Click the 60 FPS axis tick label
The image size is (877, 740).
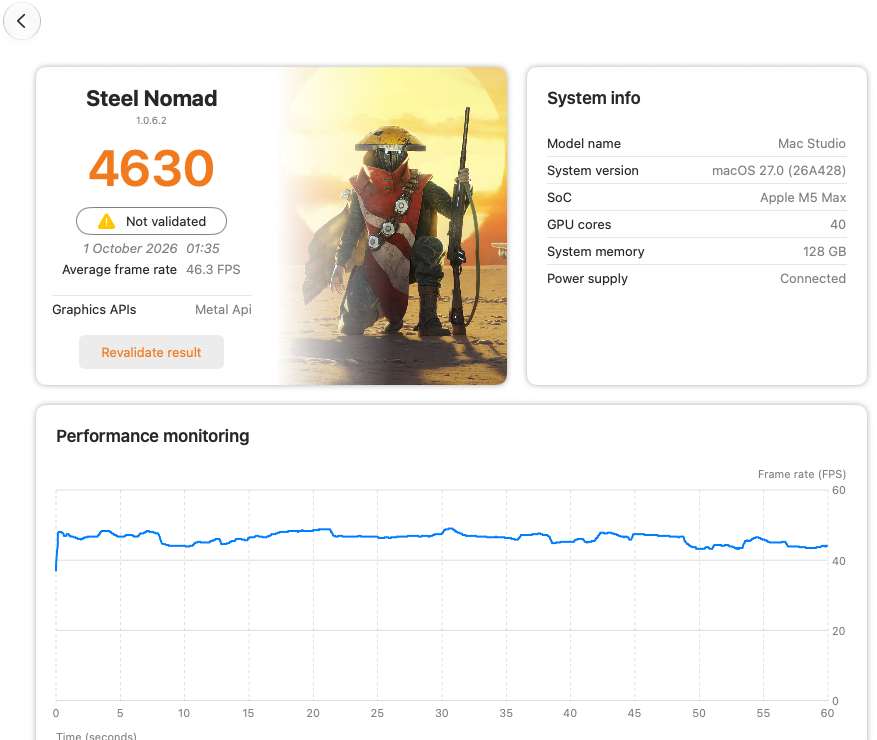[838, 491]
